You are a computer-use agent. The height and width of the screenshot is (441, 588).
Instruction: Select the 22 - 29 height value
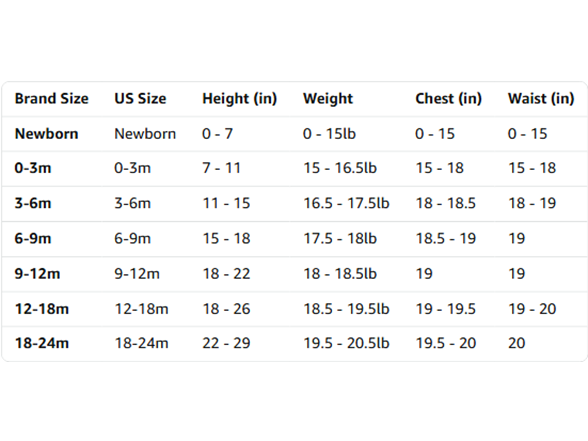[226, 343]
